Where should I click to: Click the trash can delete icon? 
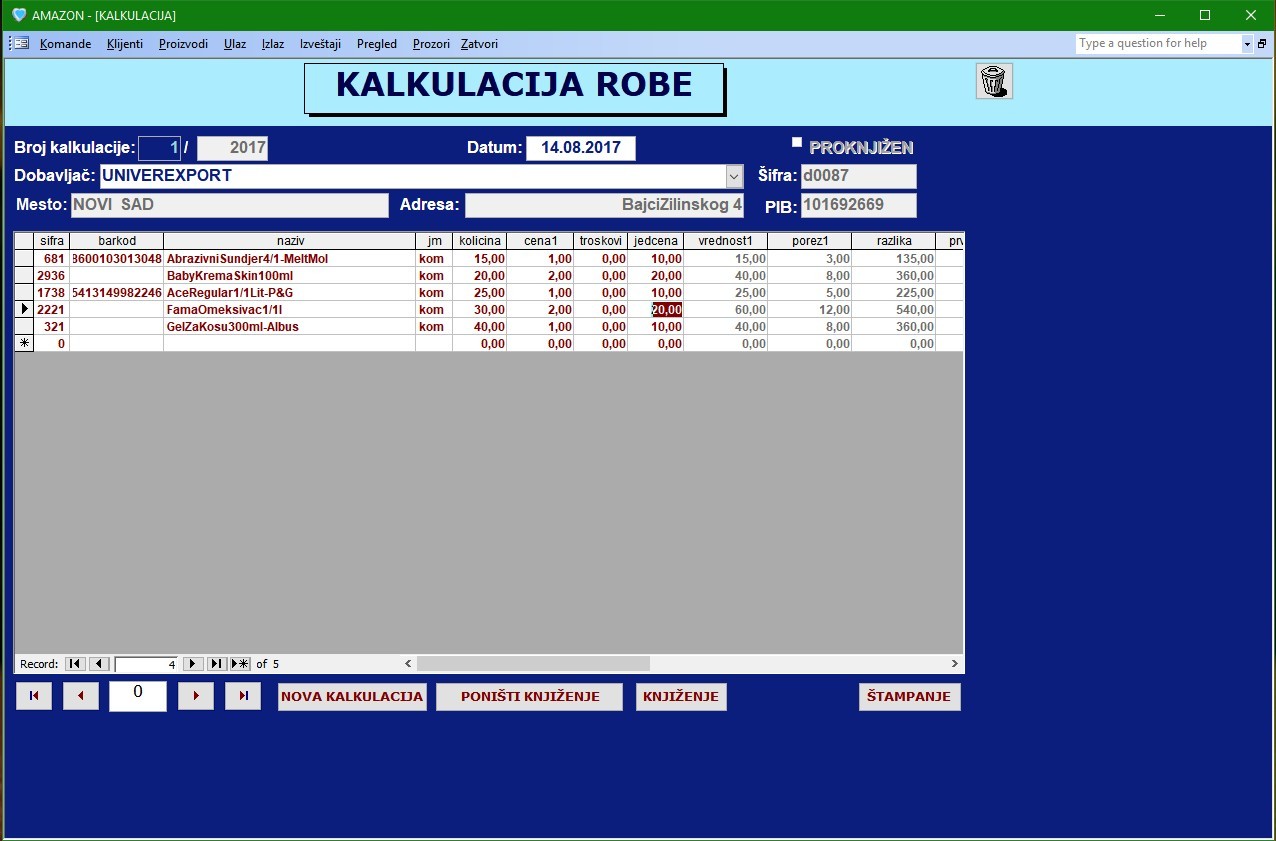click(994, 82)
